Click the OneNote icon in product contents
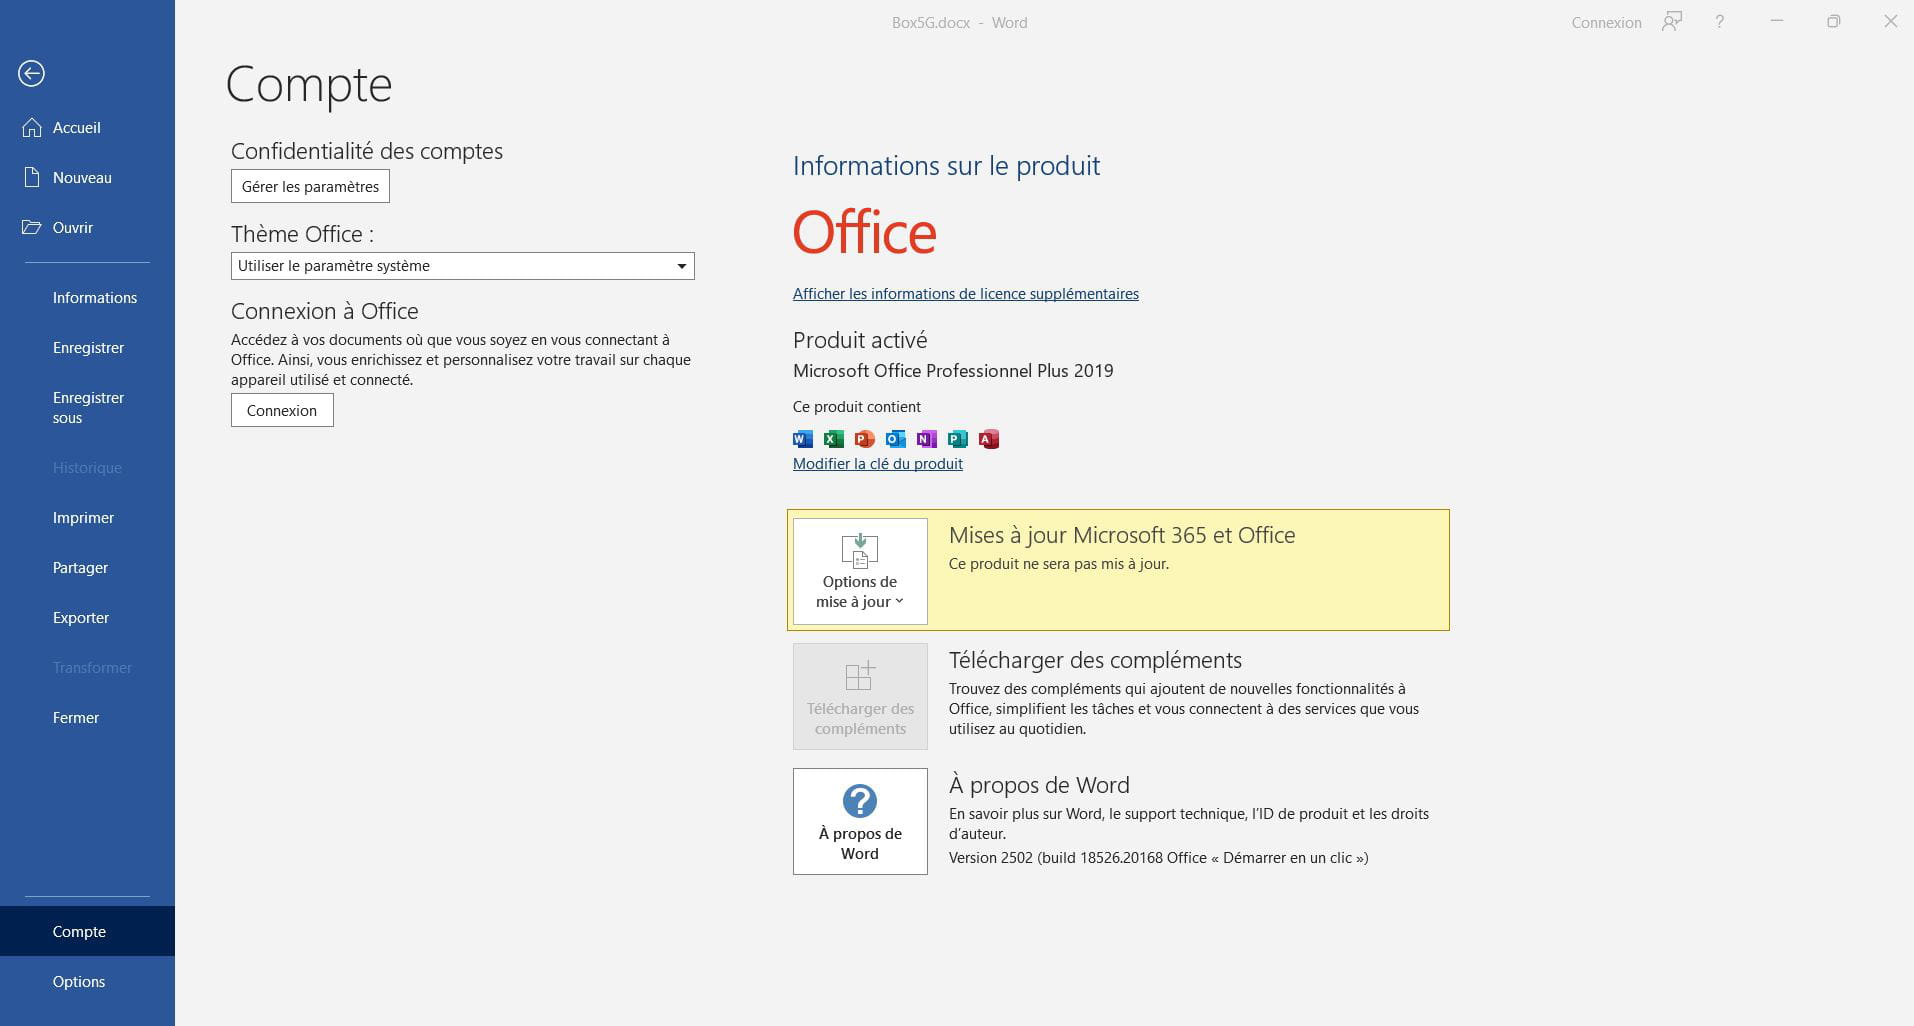 coord(926,439)
